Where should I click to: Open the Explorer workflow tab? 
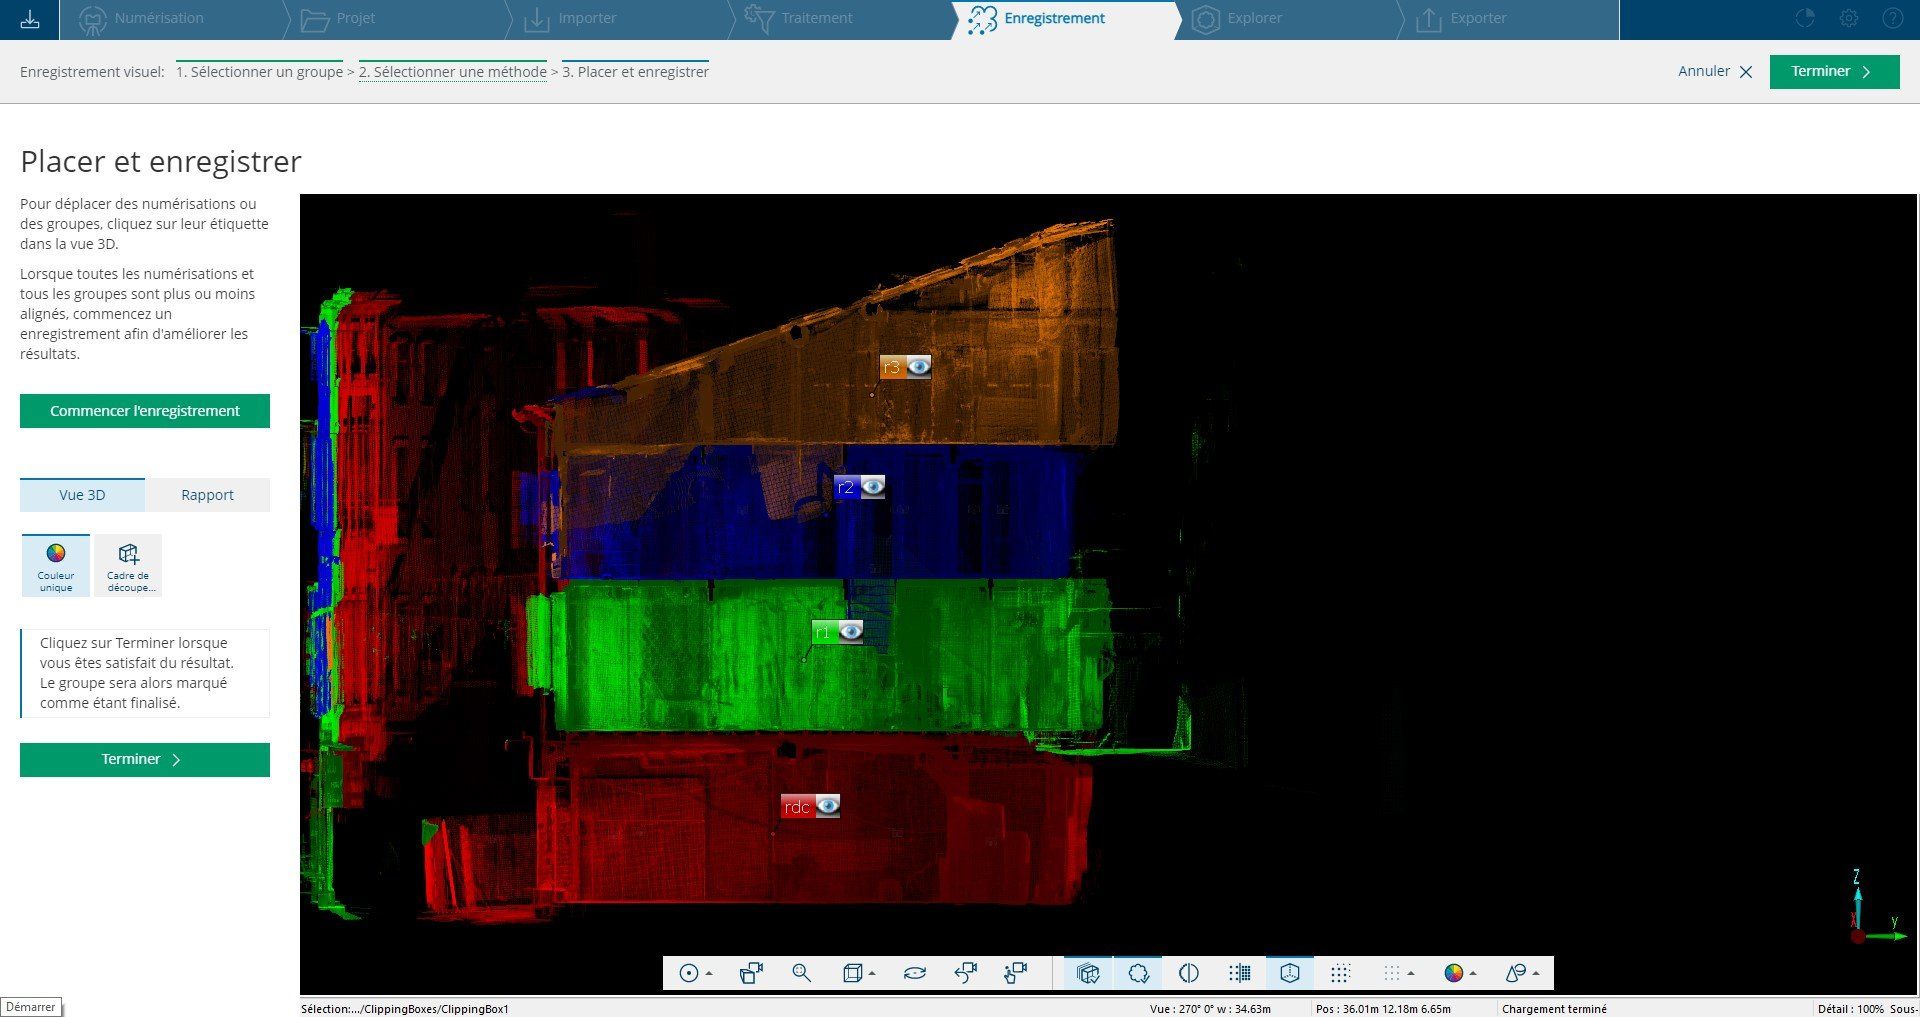click(x=1254, y=19)
